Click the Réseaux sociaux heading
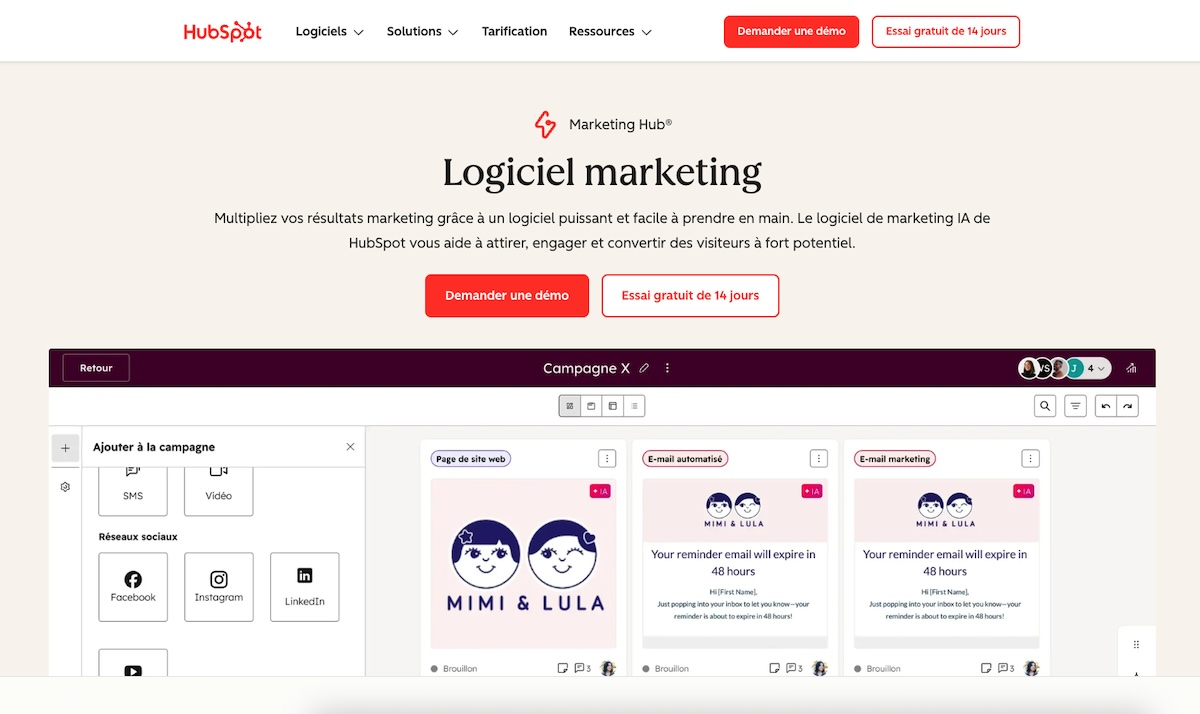1200x714 pixels. coord(138,537)
